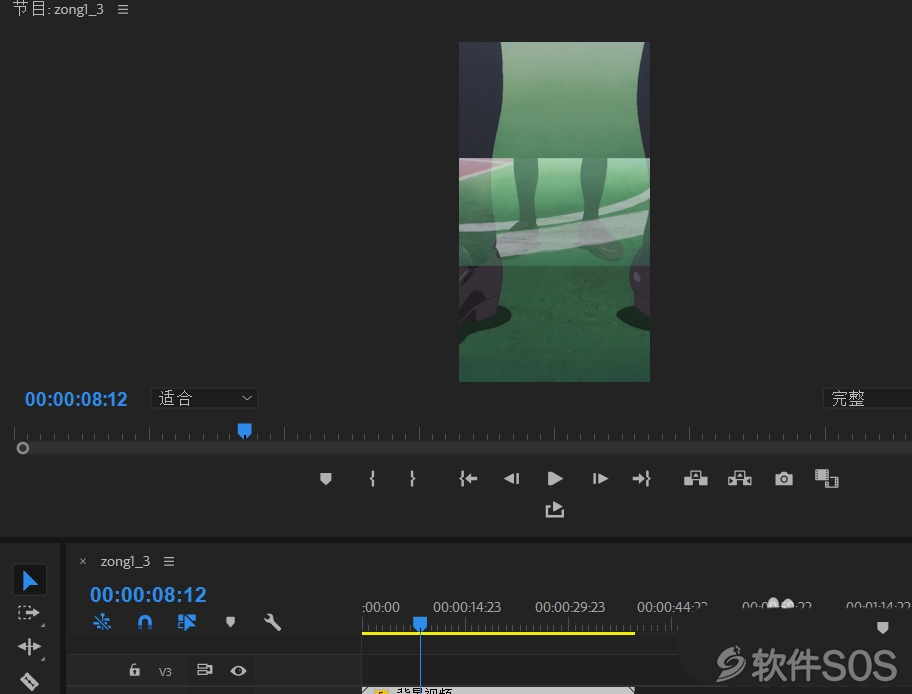Click timeline ruler at 00:00:14:23

tap(467, 607)
